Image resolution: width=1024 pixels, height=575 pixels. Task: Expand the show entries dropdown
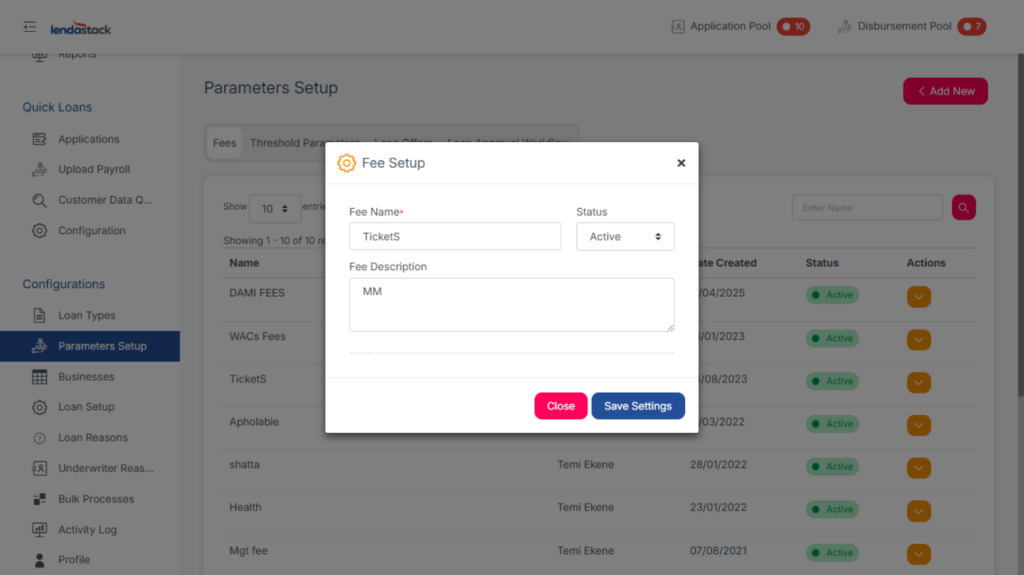tap(274, 209)
